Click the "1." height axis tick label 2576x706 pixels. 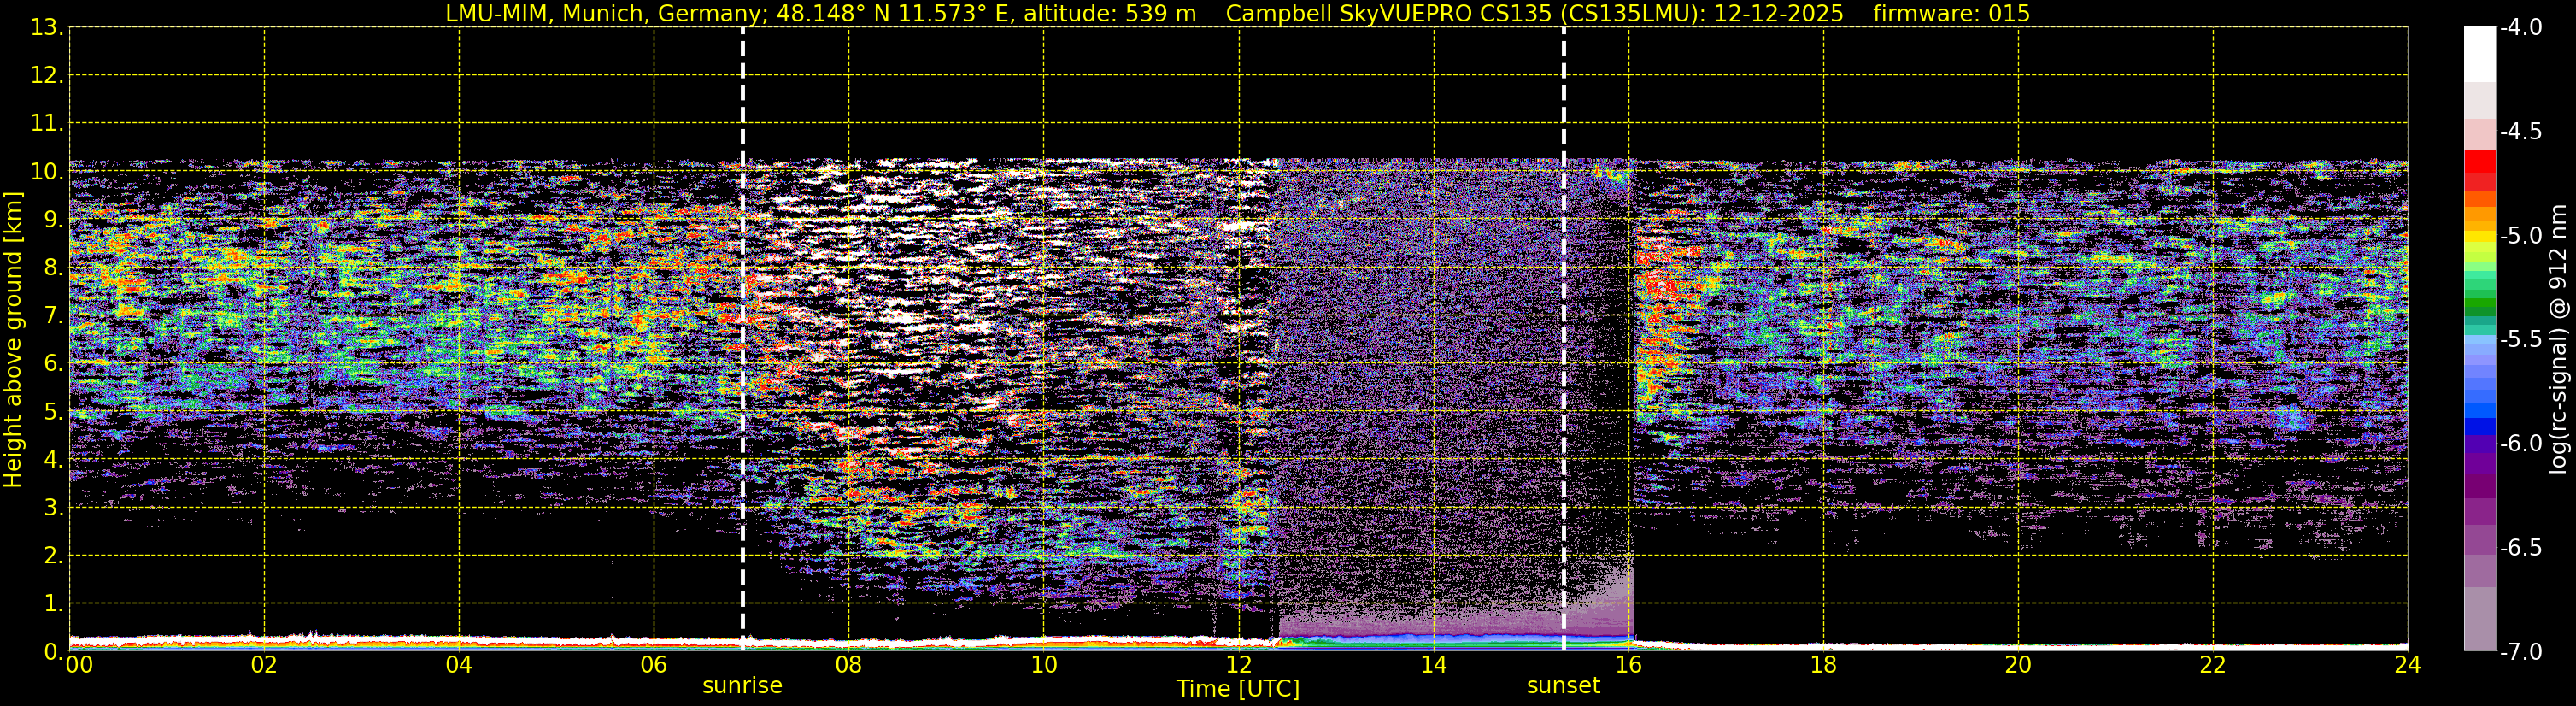[54, 604]
